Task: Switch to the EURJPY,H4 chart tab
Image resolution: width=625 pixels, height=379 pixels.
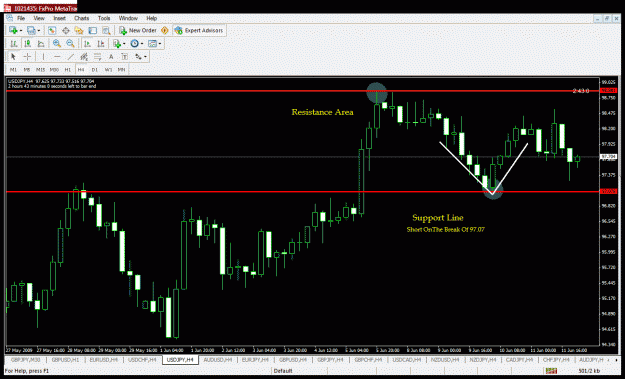Action: point(256,359)
